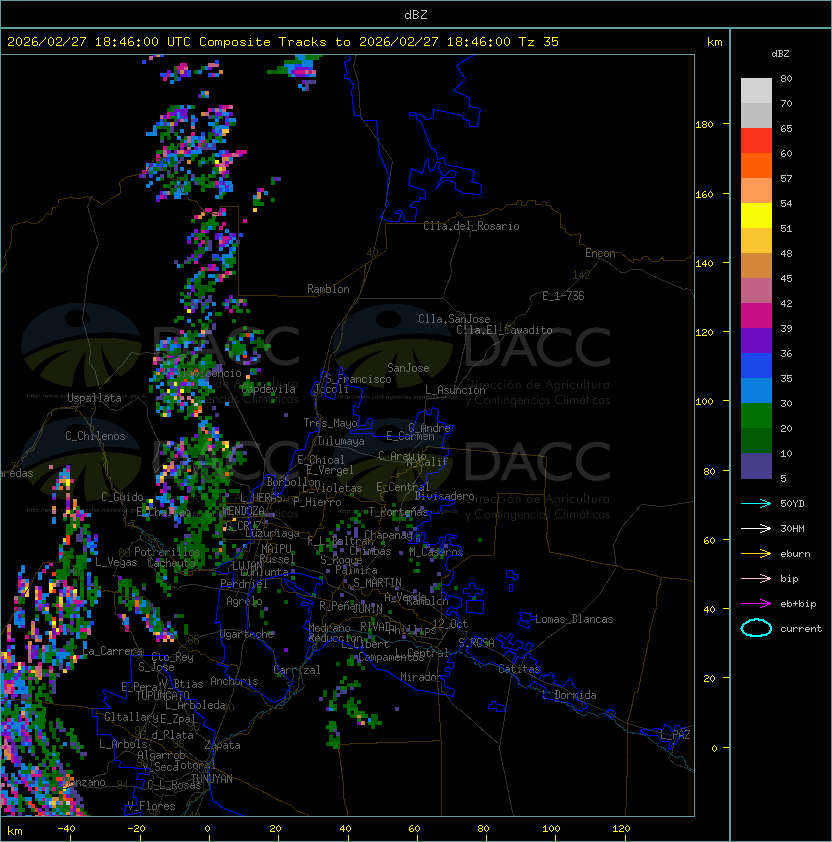Pick the magenta swatch between 42 and 39 dBZ

point(756,316)
